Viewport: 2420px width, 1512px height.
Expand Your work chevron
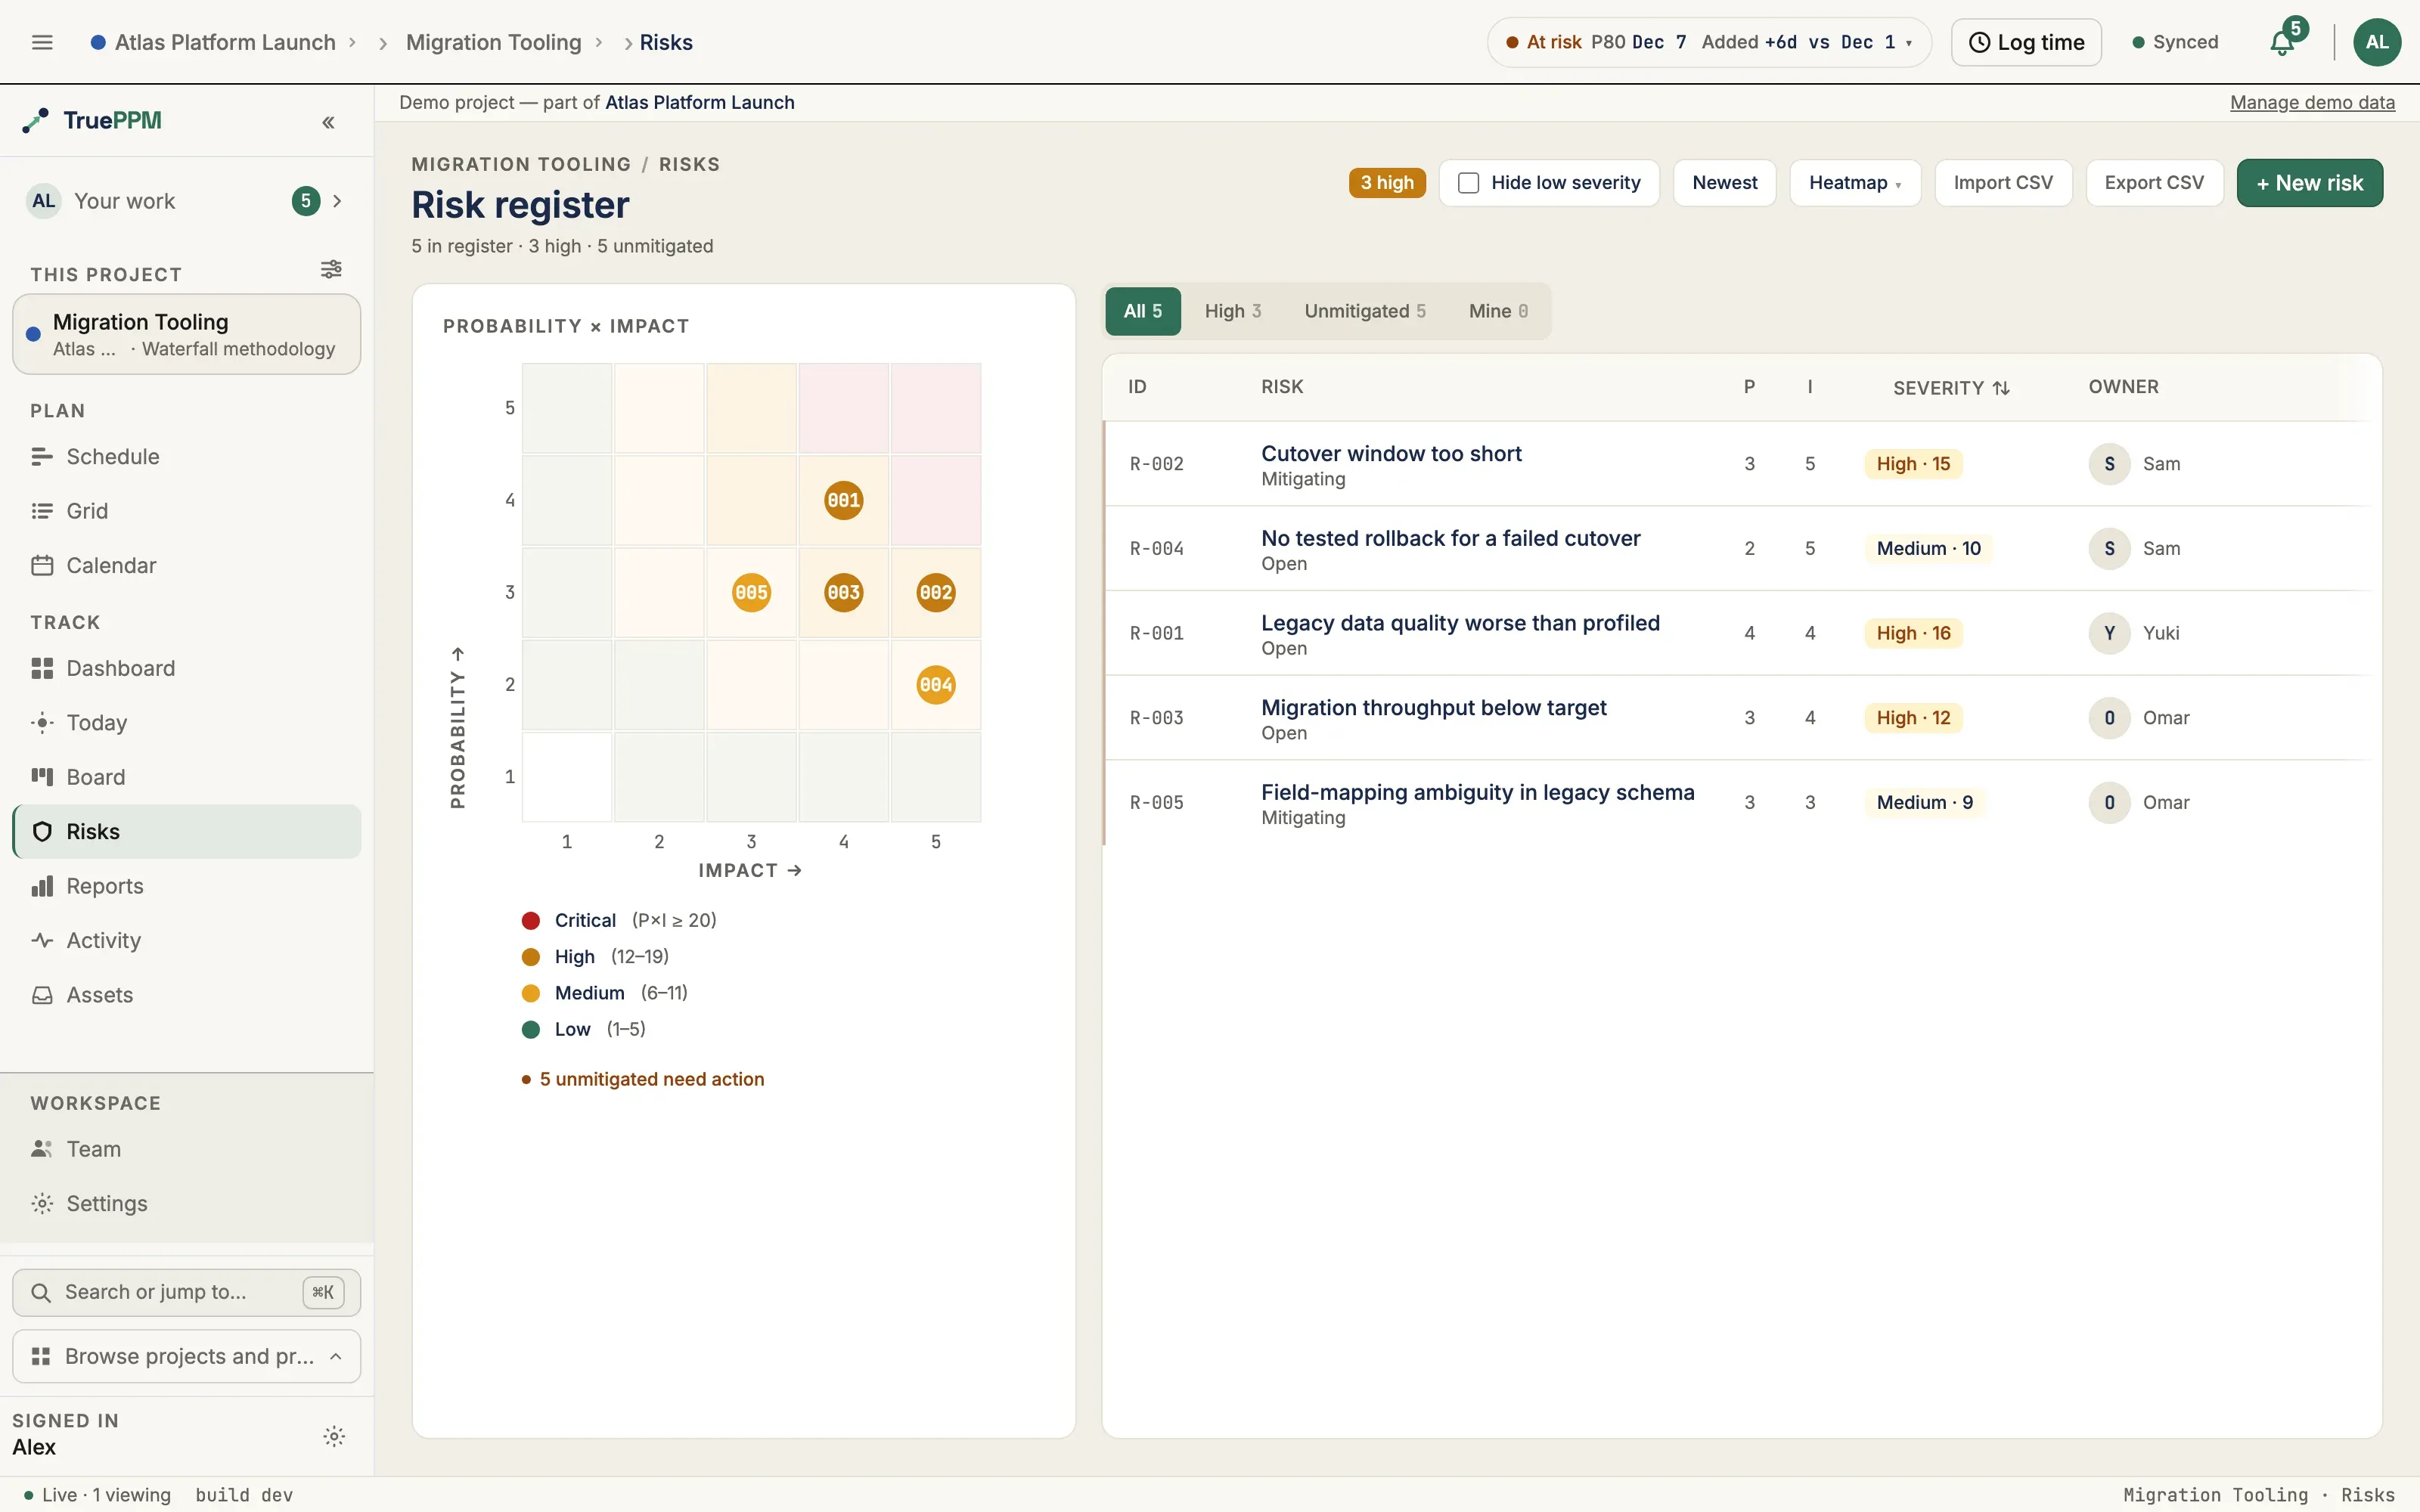[337, 201]
